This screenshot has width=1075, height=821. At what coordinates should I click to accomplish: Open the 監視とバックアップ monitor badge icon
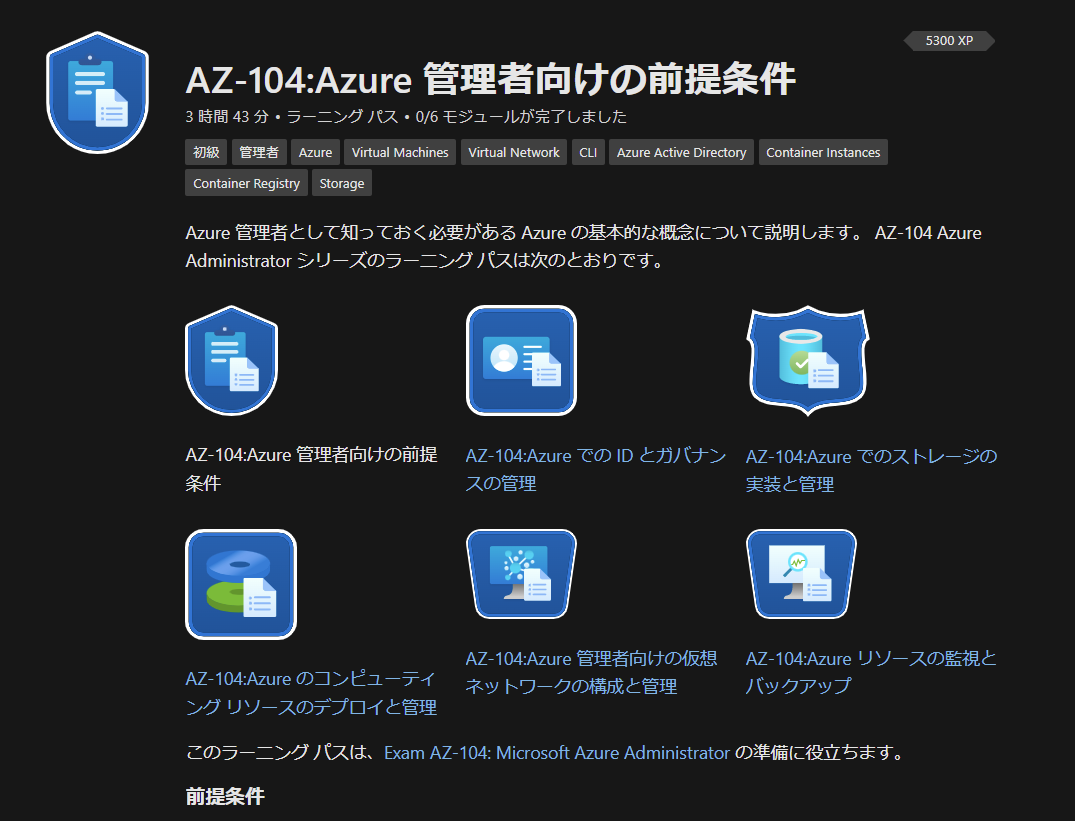(x=801, y=574)
